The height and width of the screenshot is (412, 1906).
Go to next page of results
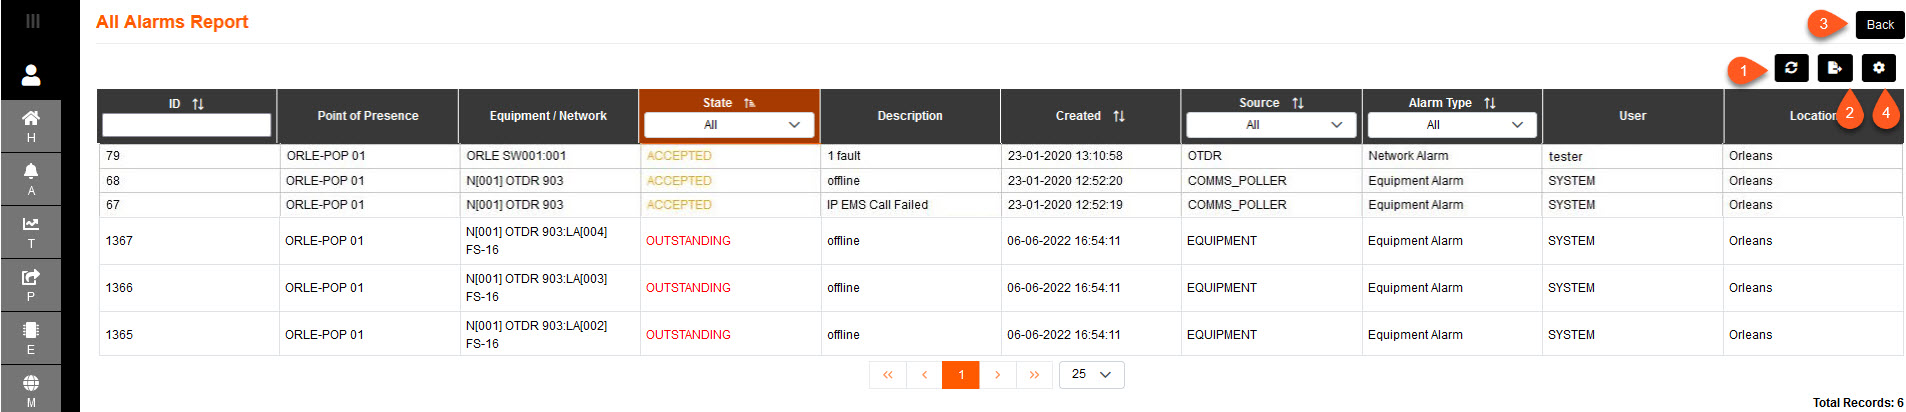(x=998, y=375)
